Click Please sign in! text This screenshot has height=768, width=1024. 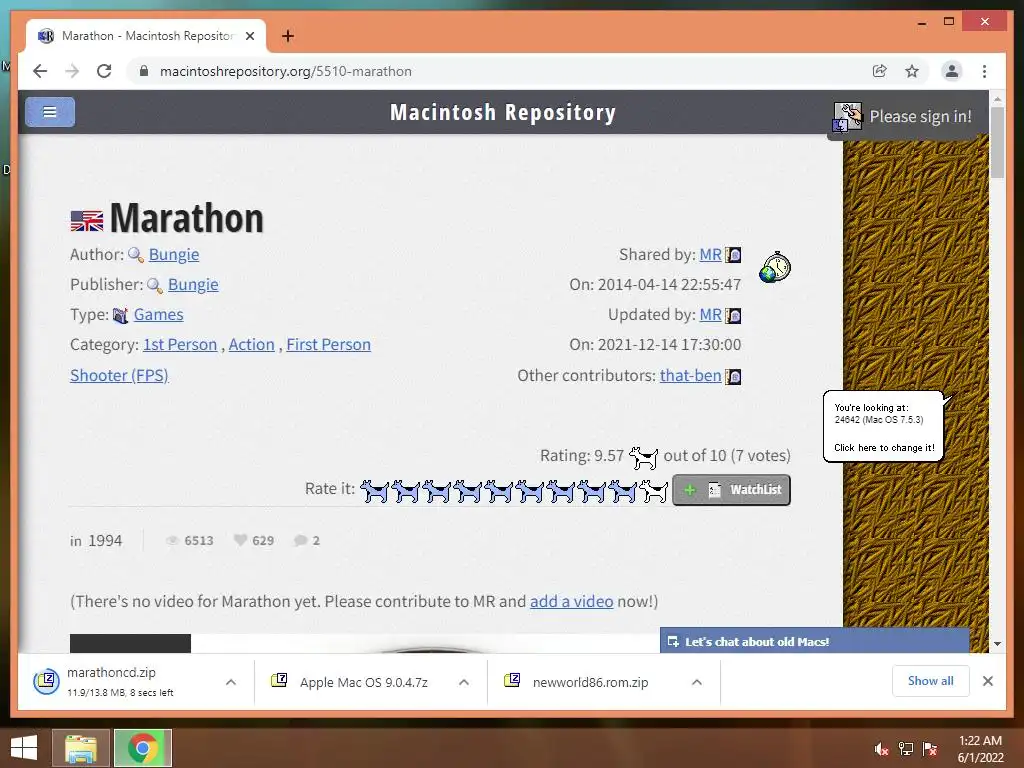click(x=920, y=117)
